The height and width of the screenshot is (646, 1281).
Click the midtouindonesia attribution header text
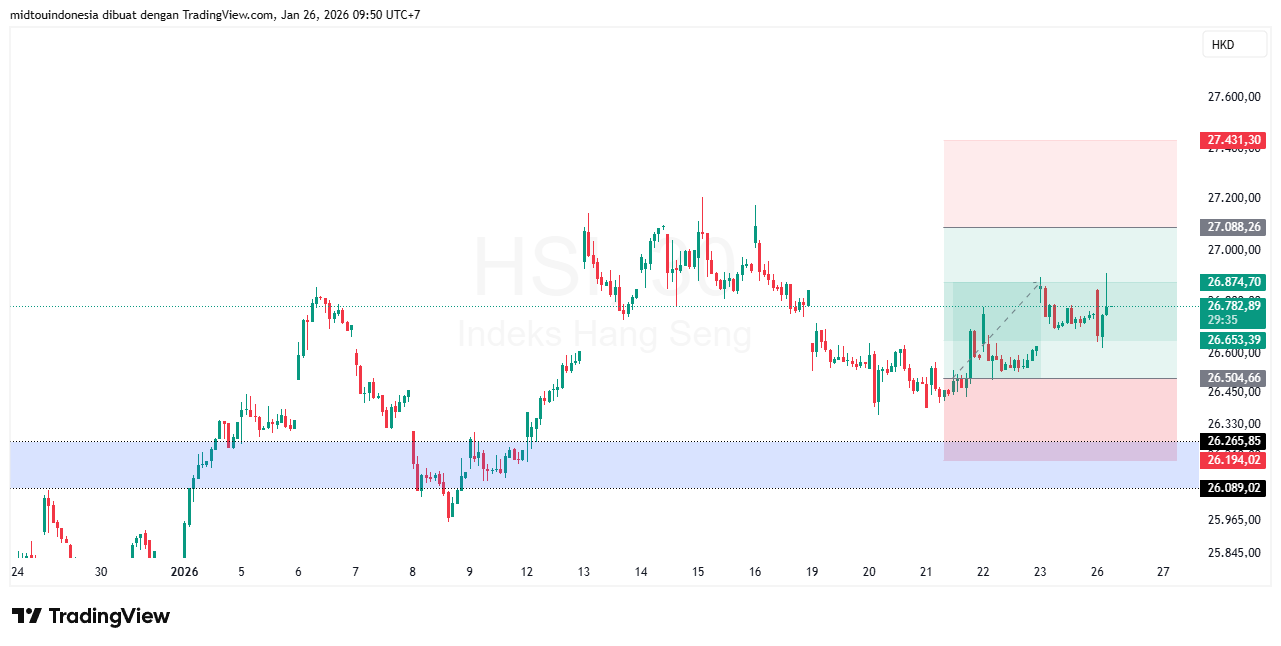click(x=215, y=15)
